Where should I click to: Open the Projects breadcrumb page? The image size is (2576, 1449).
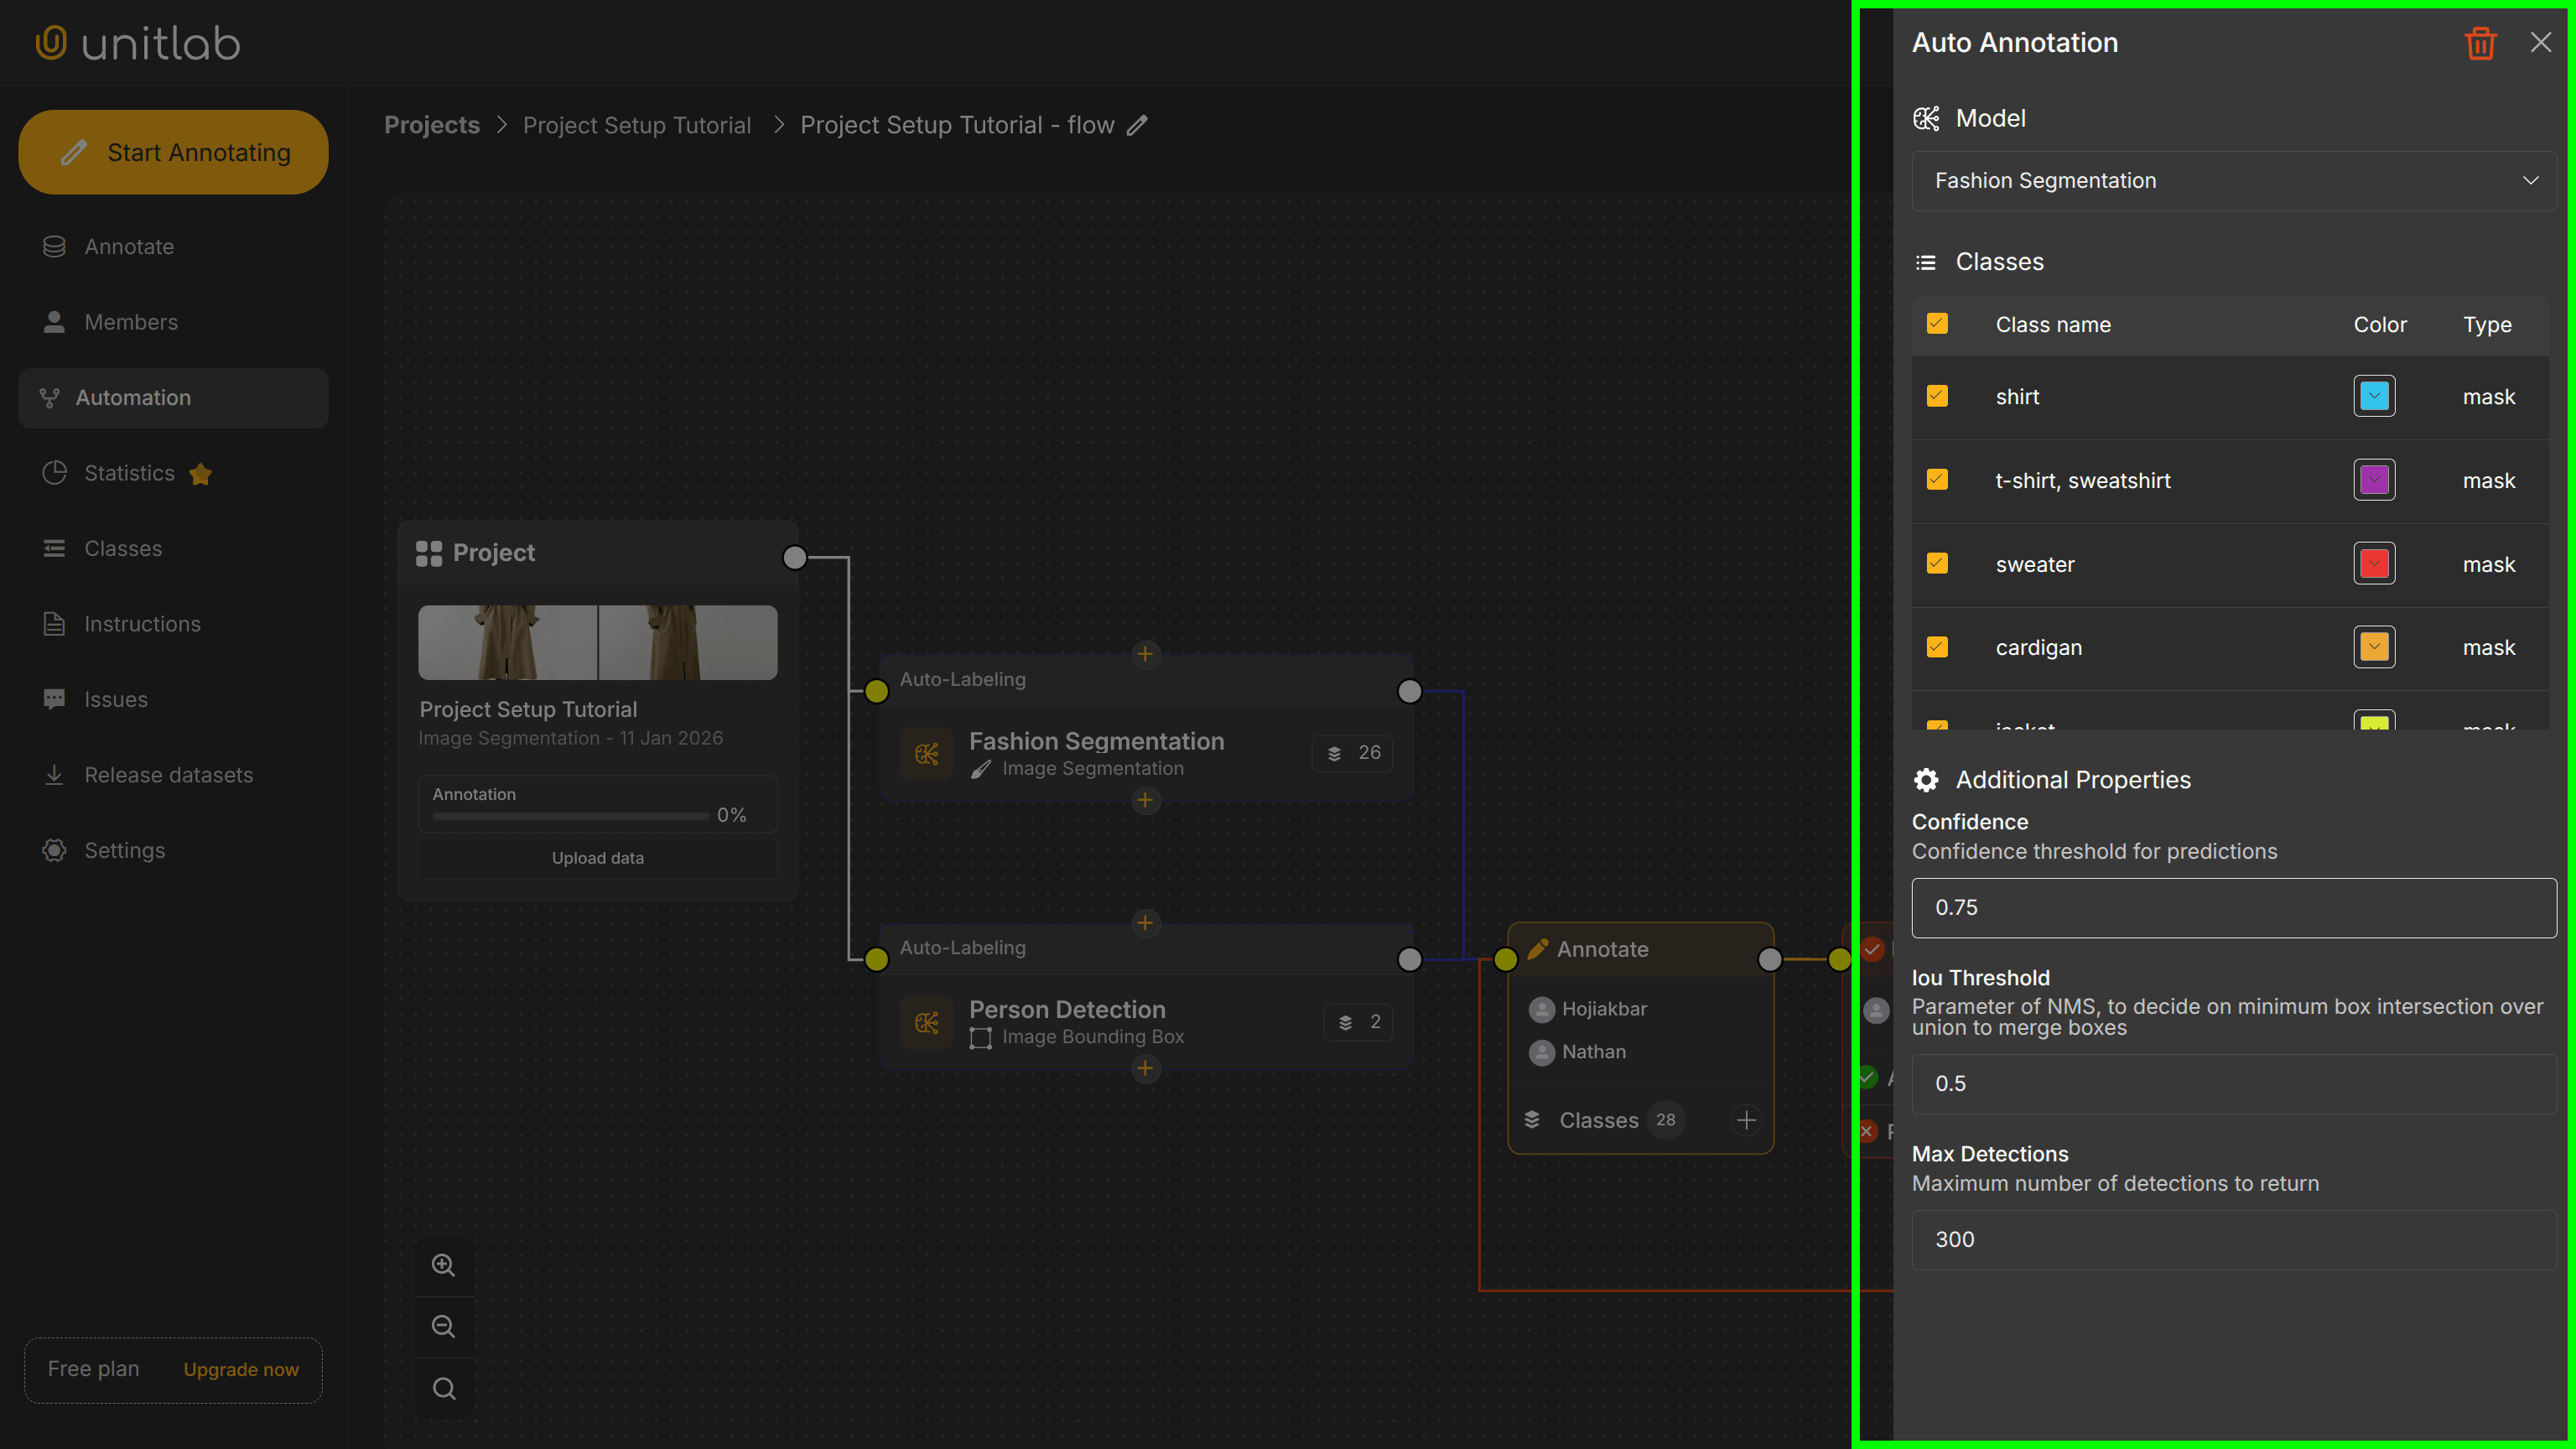[431, 125]
